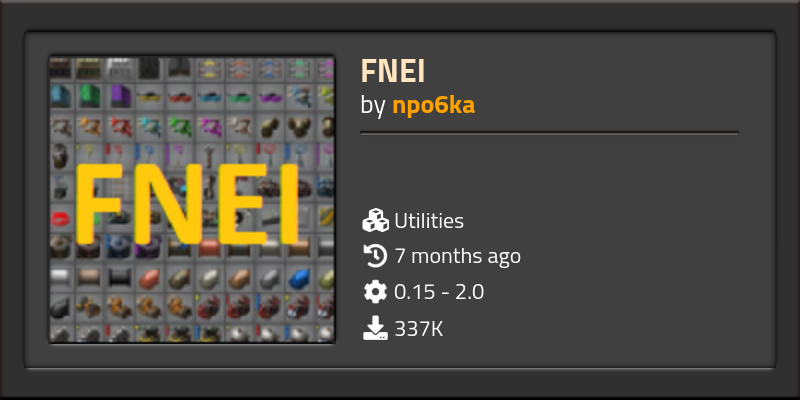
Task: Select the Utilities category label
Action: 429,221
